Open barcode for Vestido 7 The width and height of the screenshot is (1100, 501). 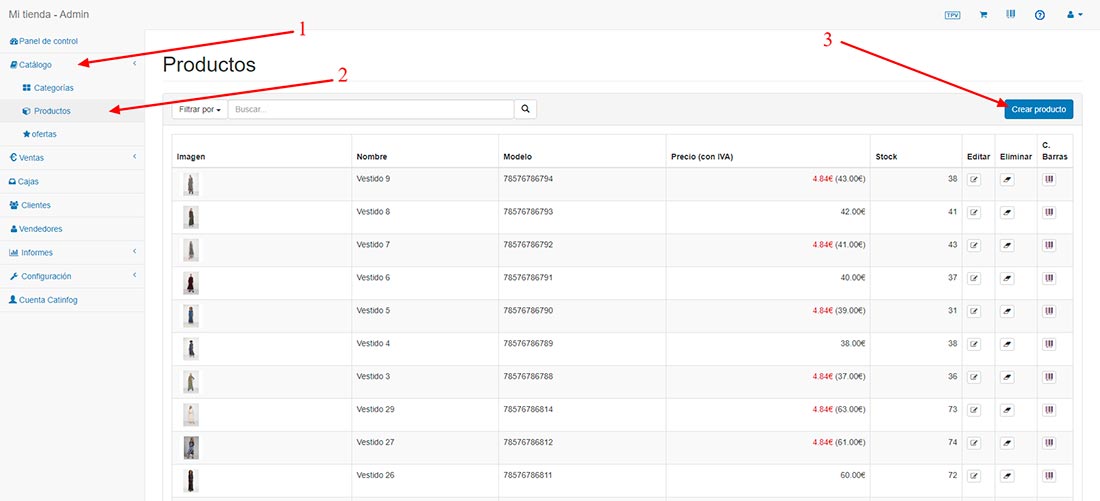[x=1049, y=246]
